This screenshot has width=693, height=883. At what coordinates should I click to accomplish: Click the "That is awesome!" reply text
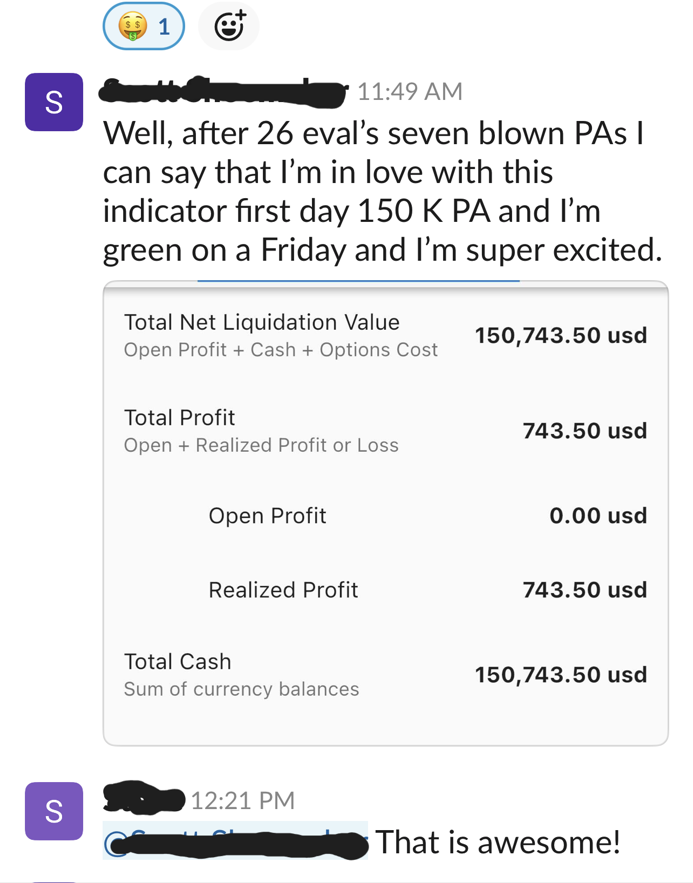(x=498, y=842)
